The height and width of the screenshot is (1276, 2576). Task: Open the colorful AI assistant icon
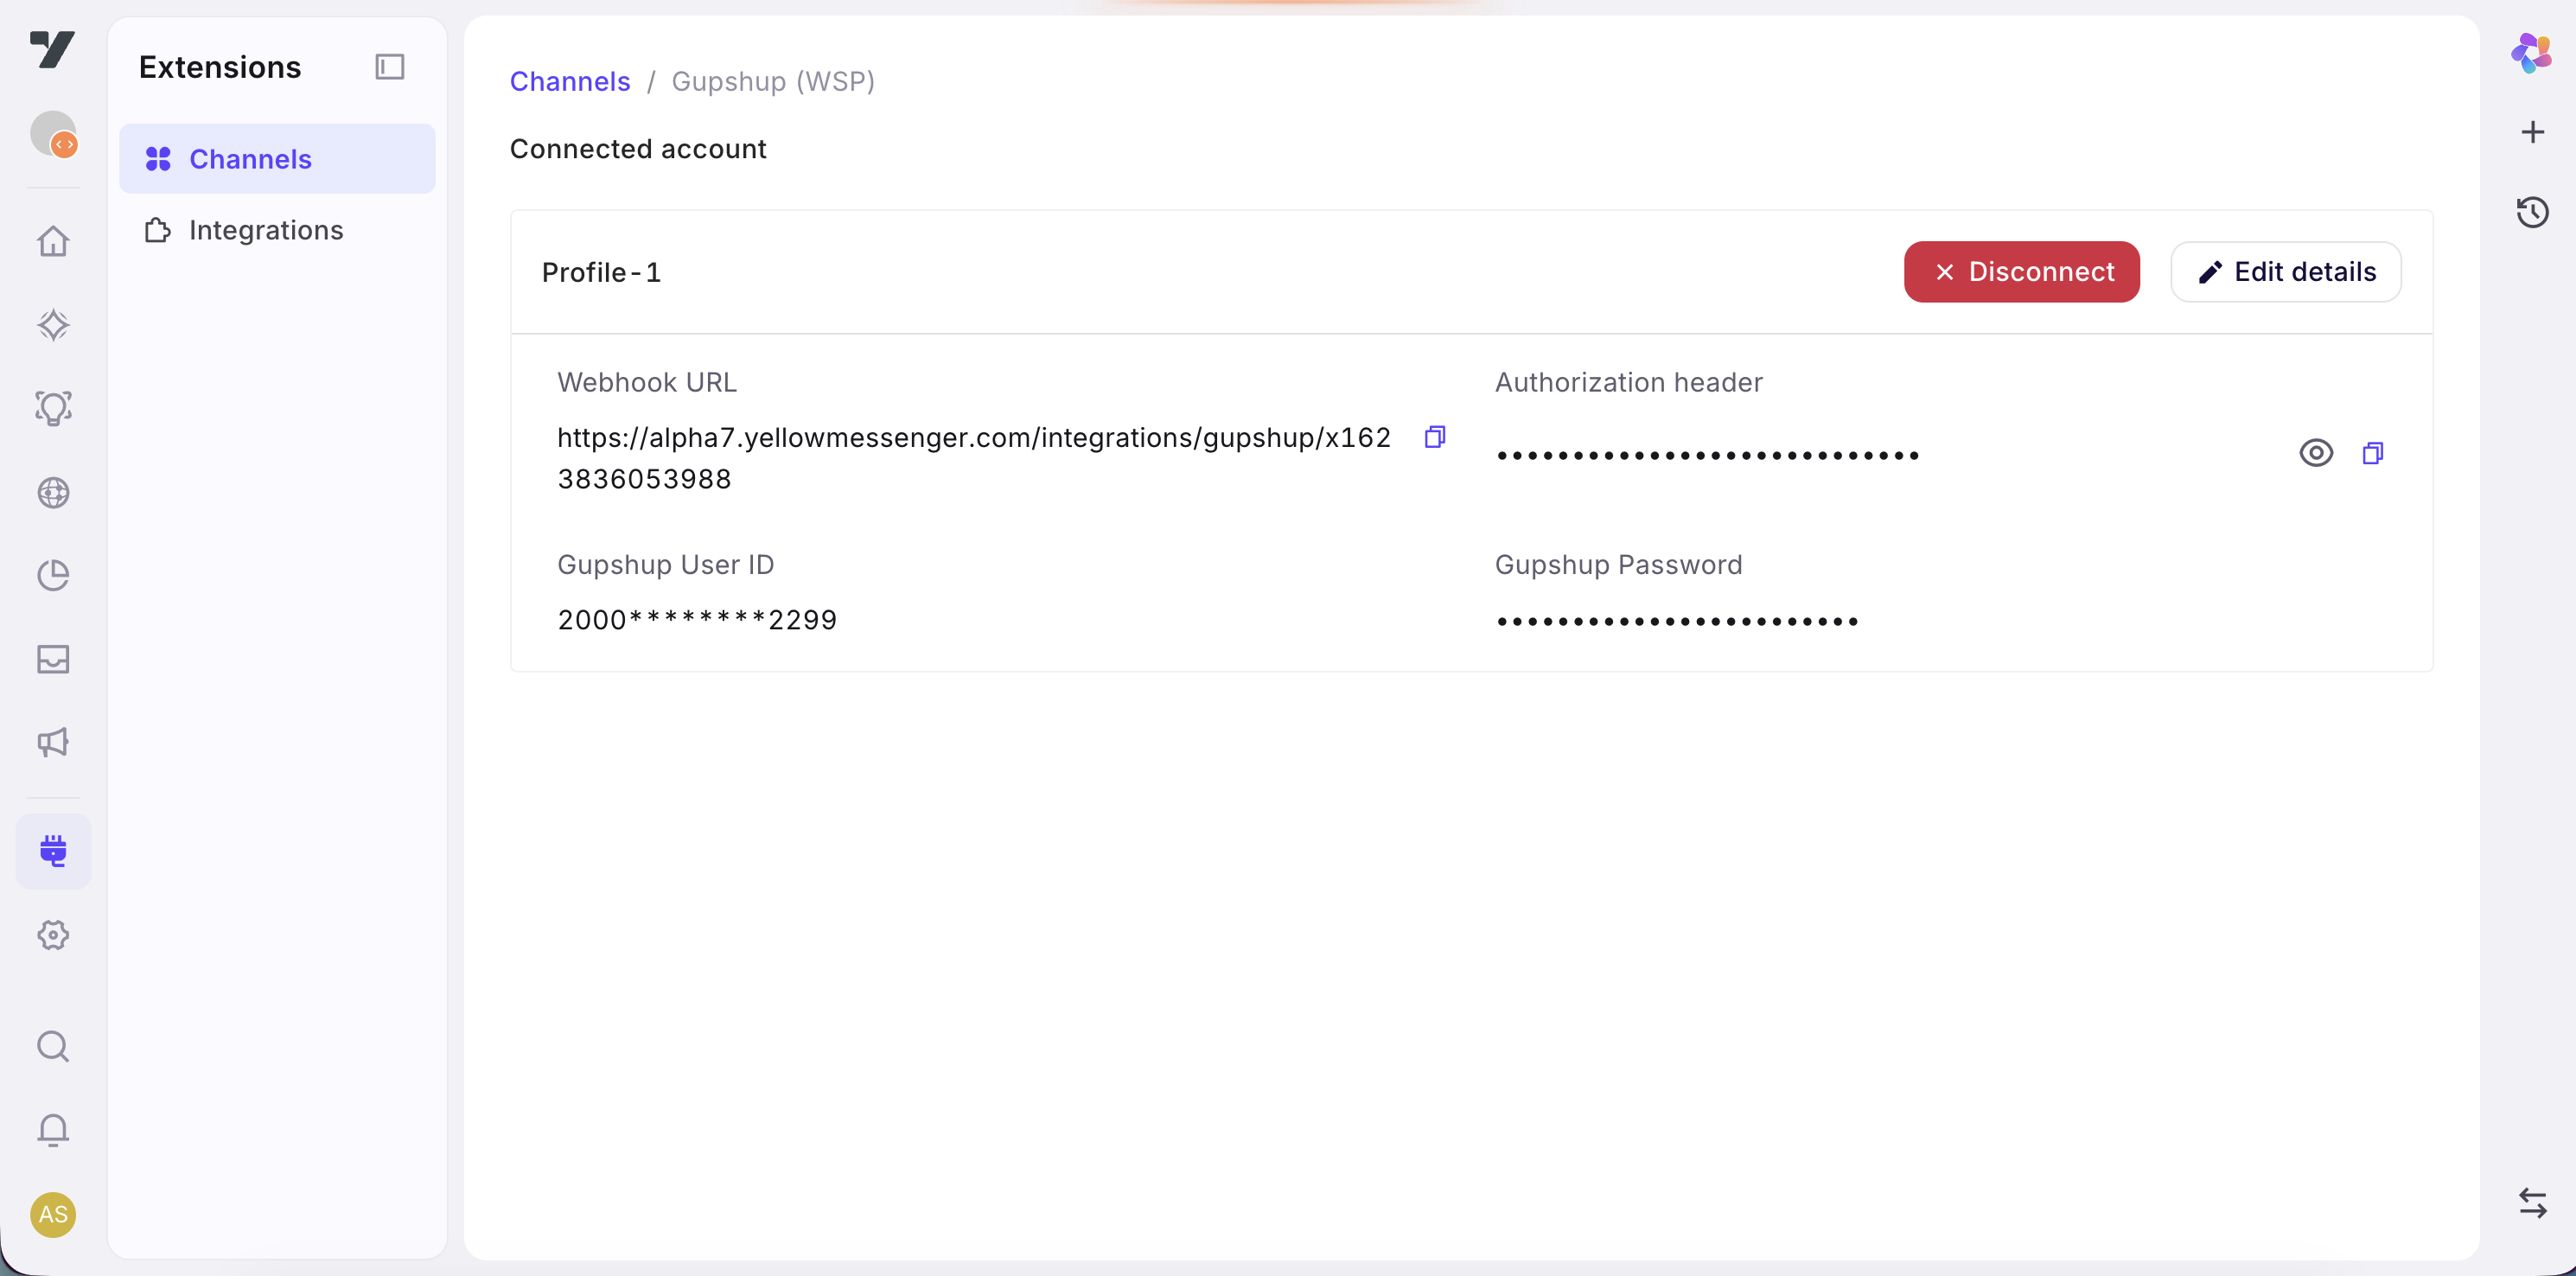point(2532,53)
